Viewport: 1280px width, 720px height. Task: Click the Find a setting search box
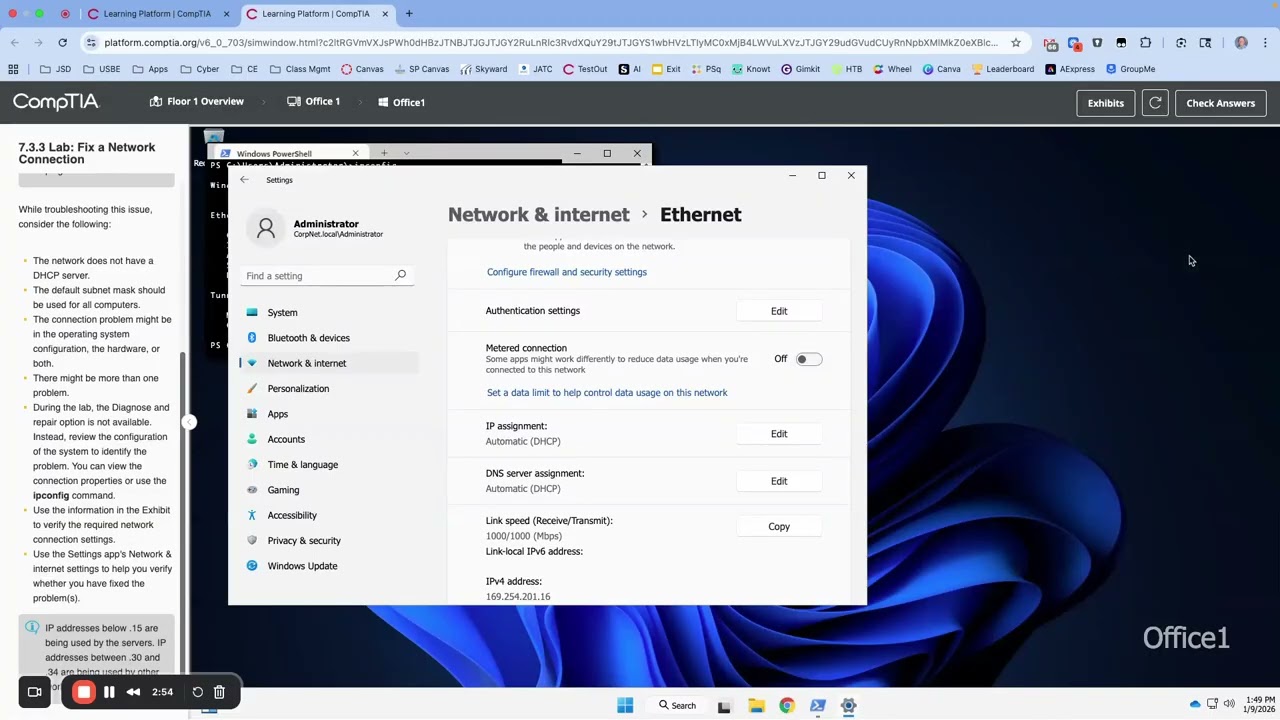(x=326, y=276)
